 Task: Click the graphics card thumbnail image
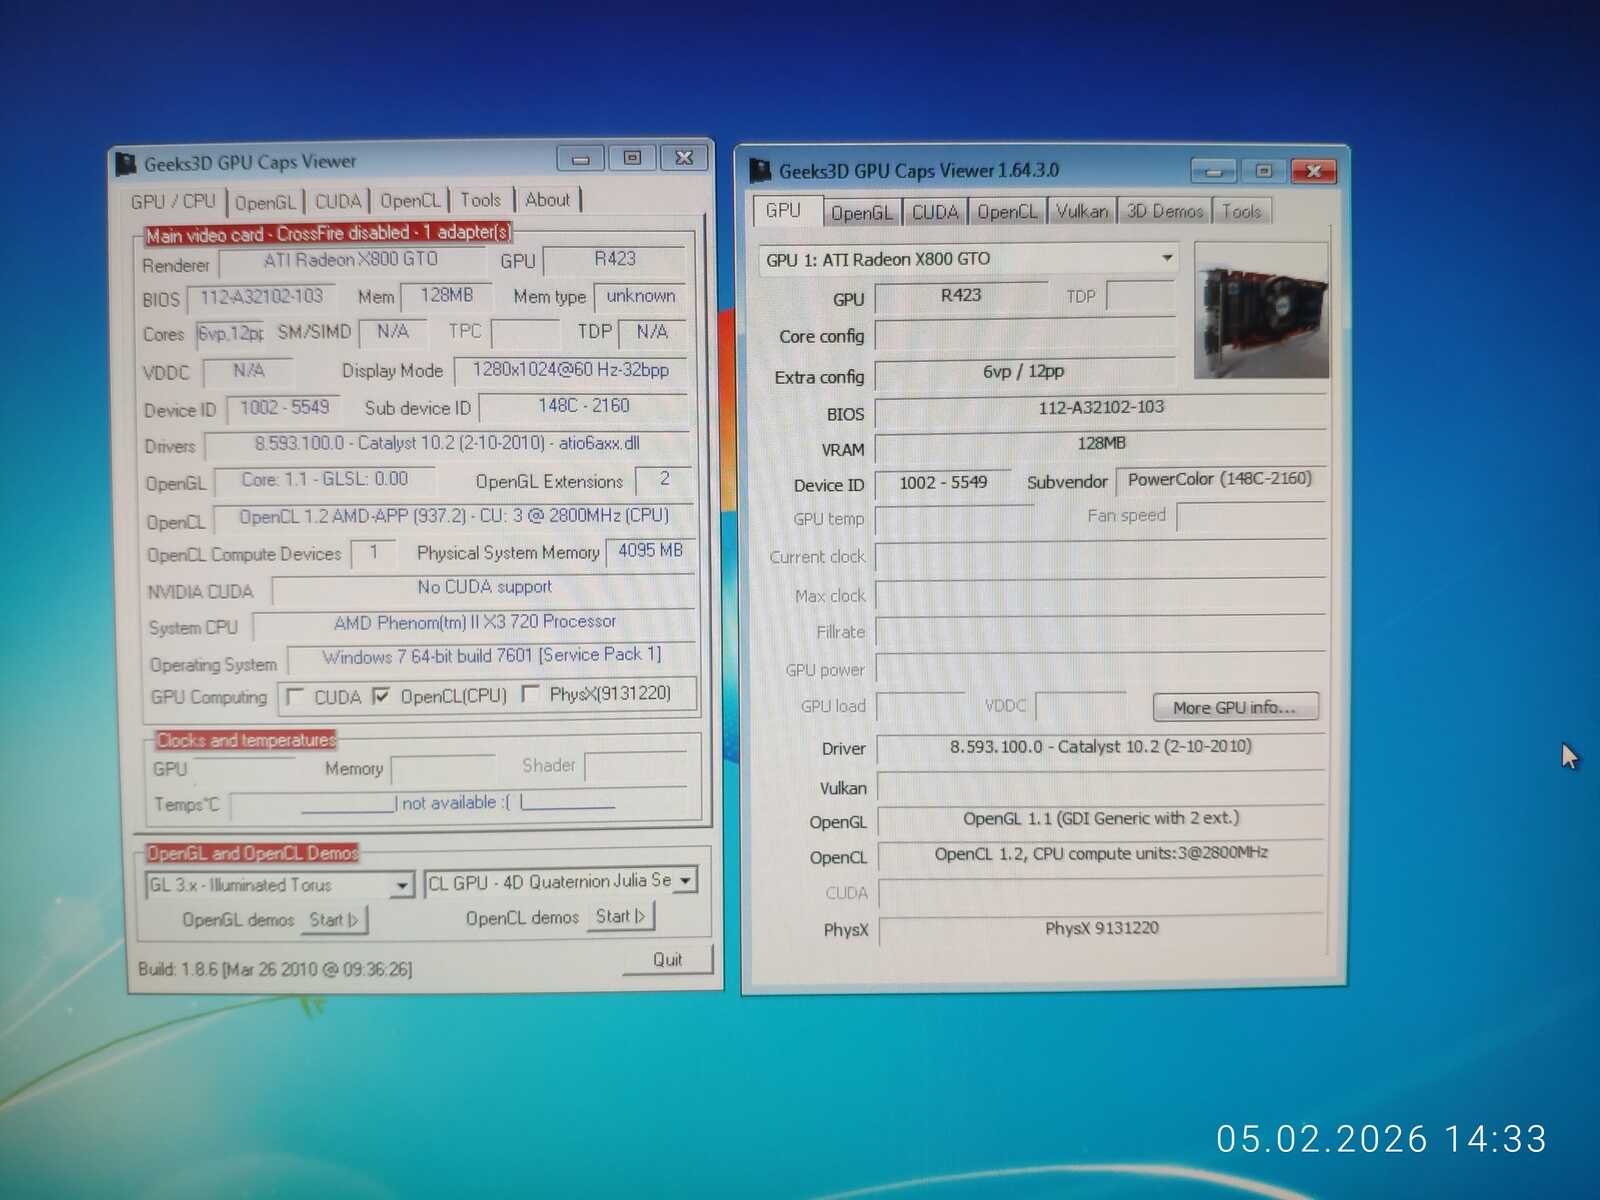(x=1261, y=310)
